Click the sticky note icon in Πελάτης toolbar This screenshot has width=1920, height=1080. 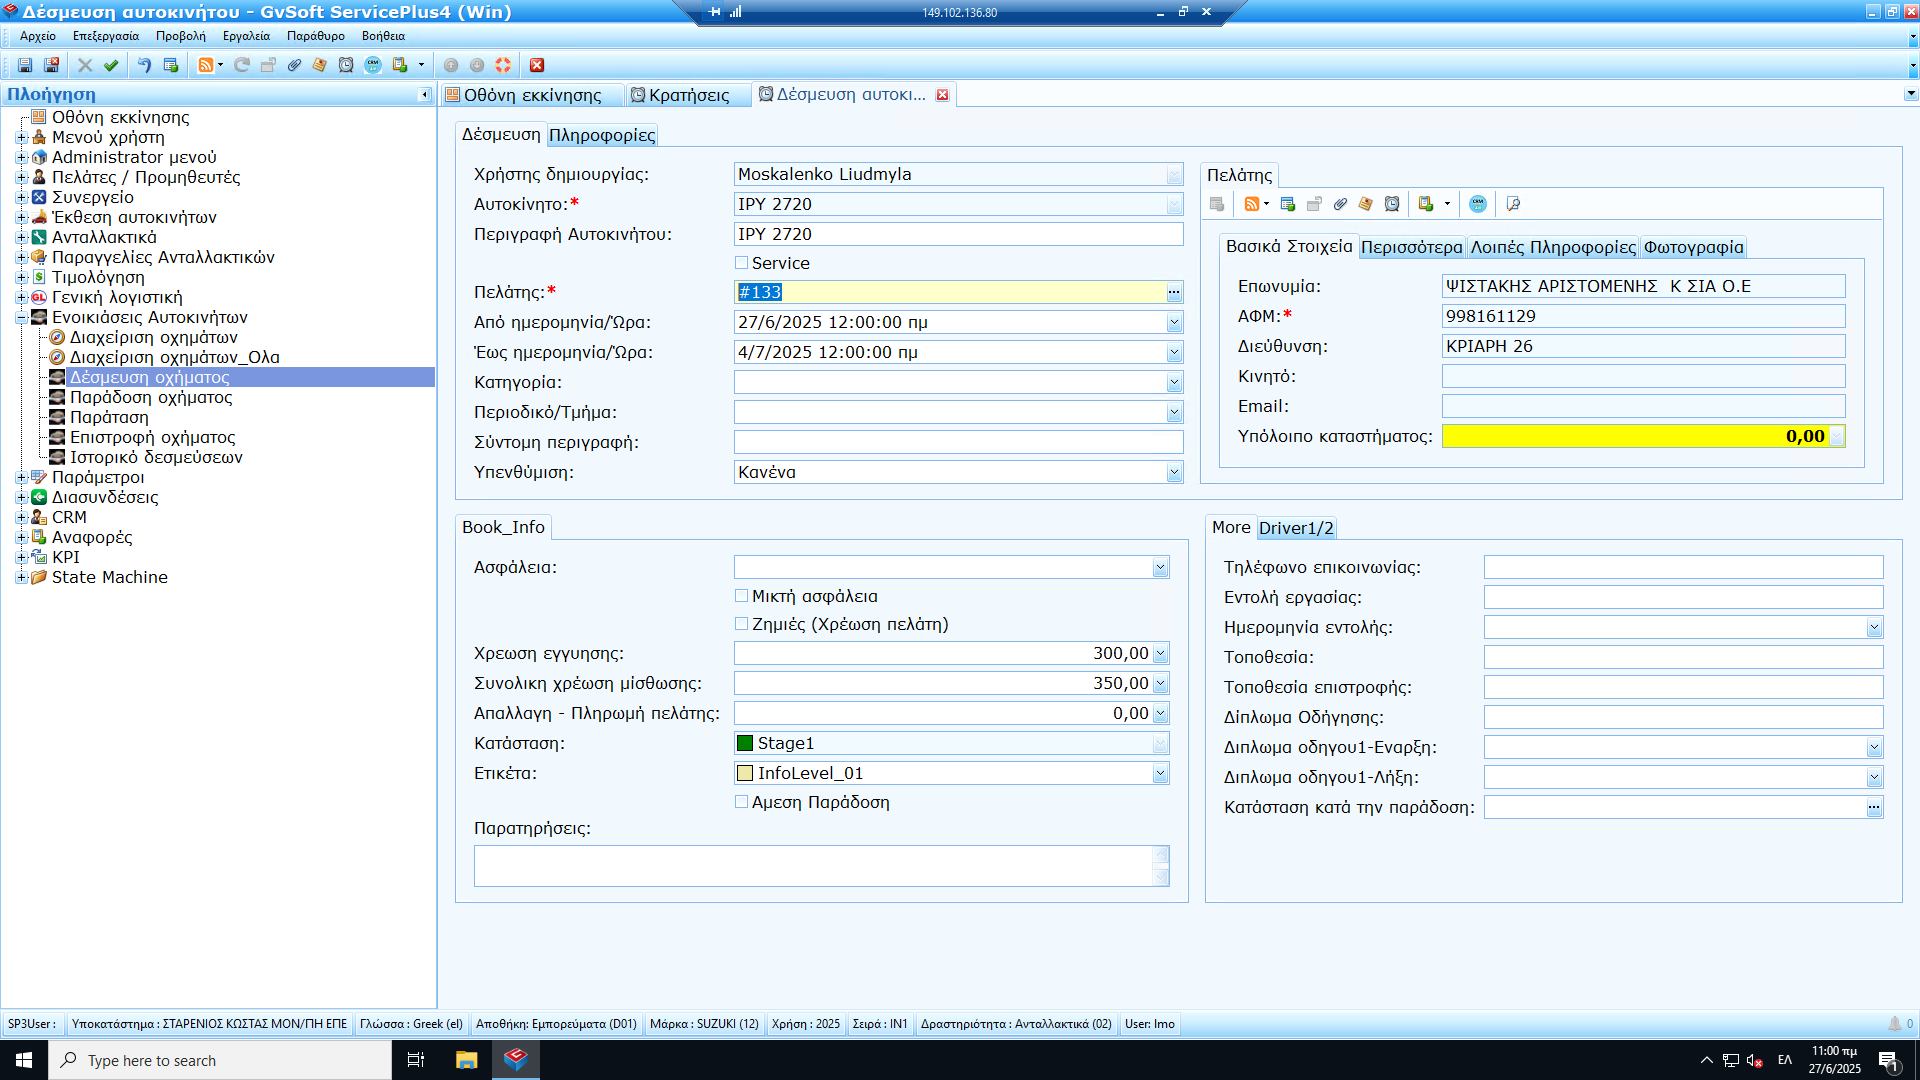[1366, 204]
